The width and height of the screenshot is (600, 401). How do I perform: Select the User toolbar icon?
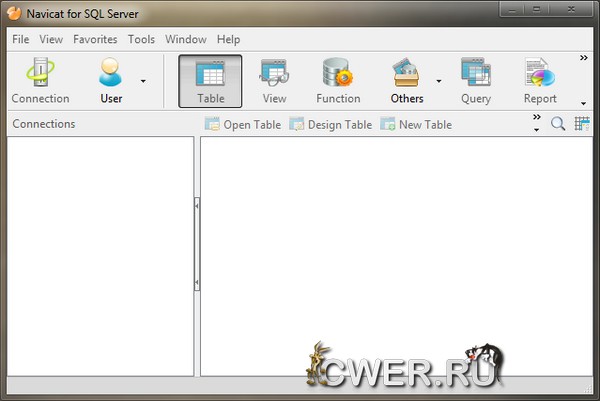[x=111, y=80]
